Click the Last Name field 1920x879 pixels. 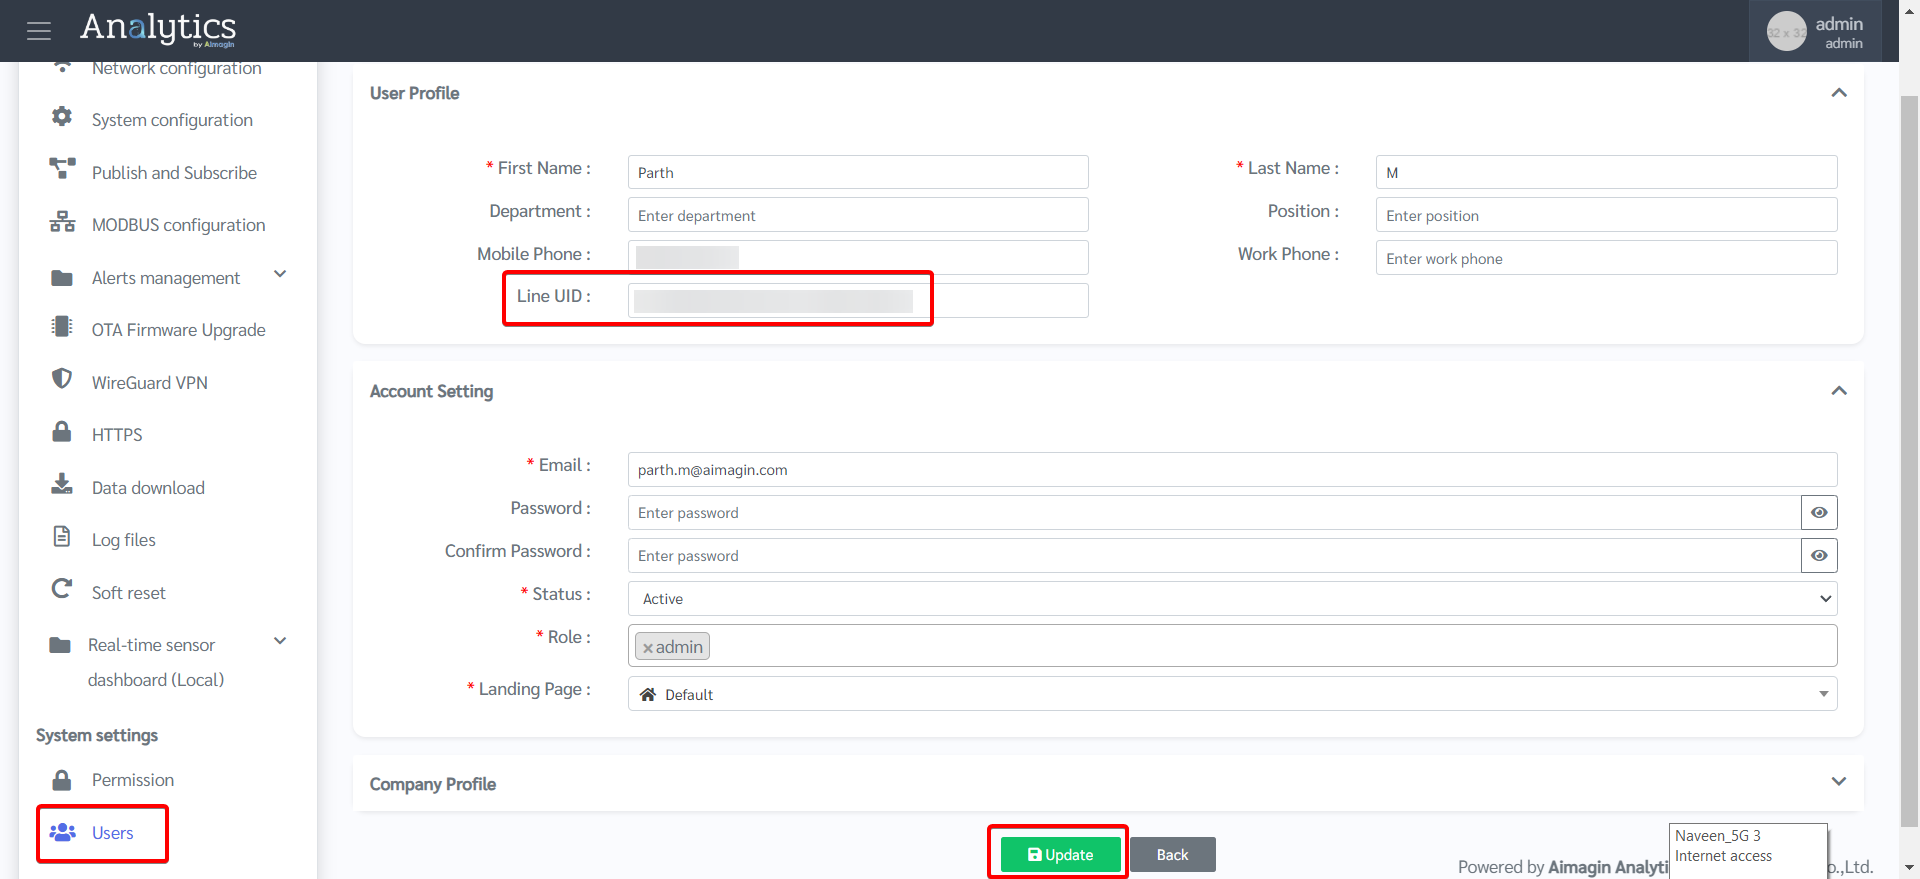coord(1606,172)
